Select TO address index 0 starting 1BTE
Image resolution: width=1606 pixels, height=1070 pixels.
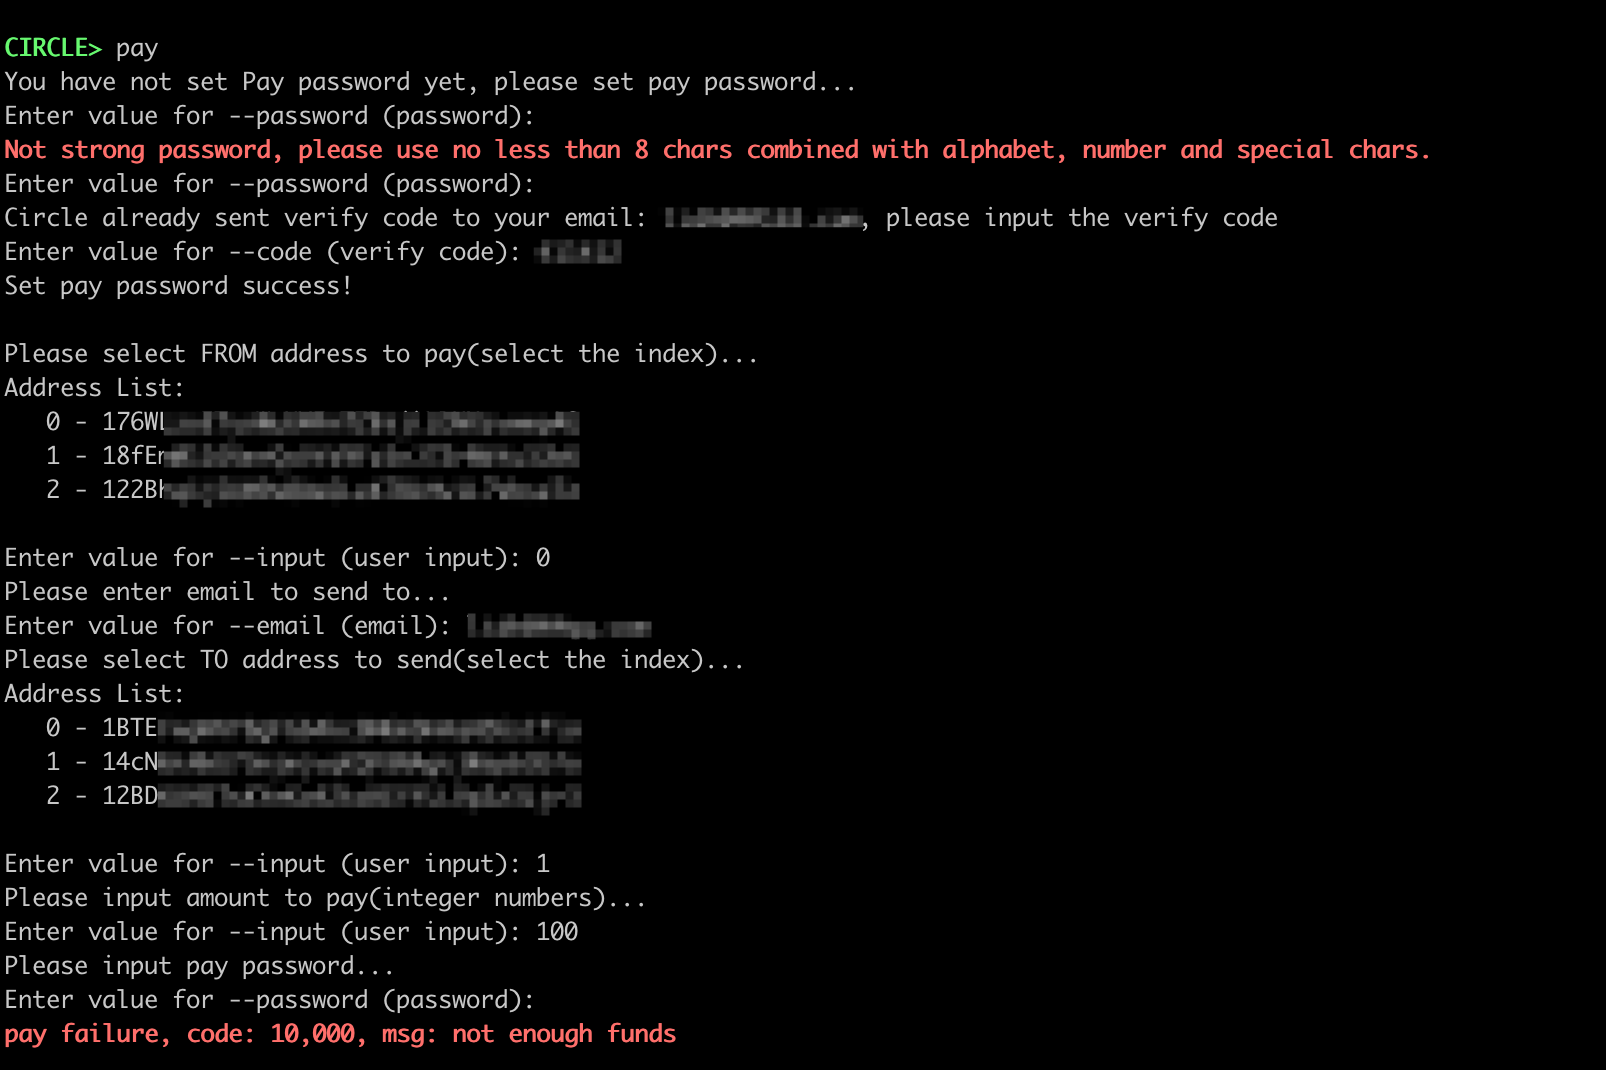313,728
